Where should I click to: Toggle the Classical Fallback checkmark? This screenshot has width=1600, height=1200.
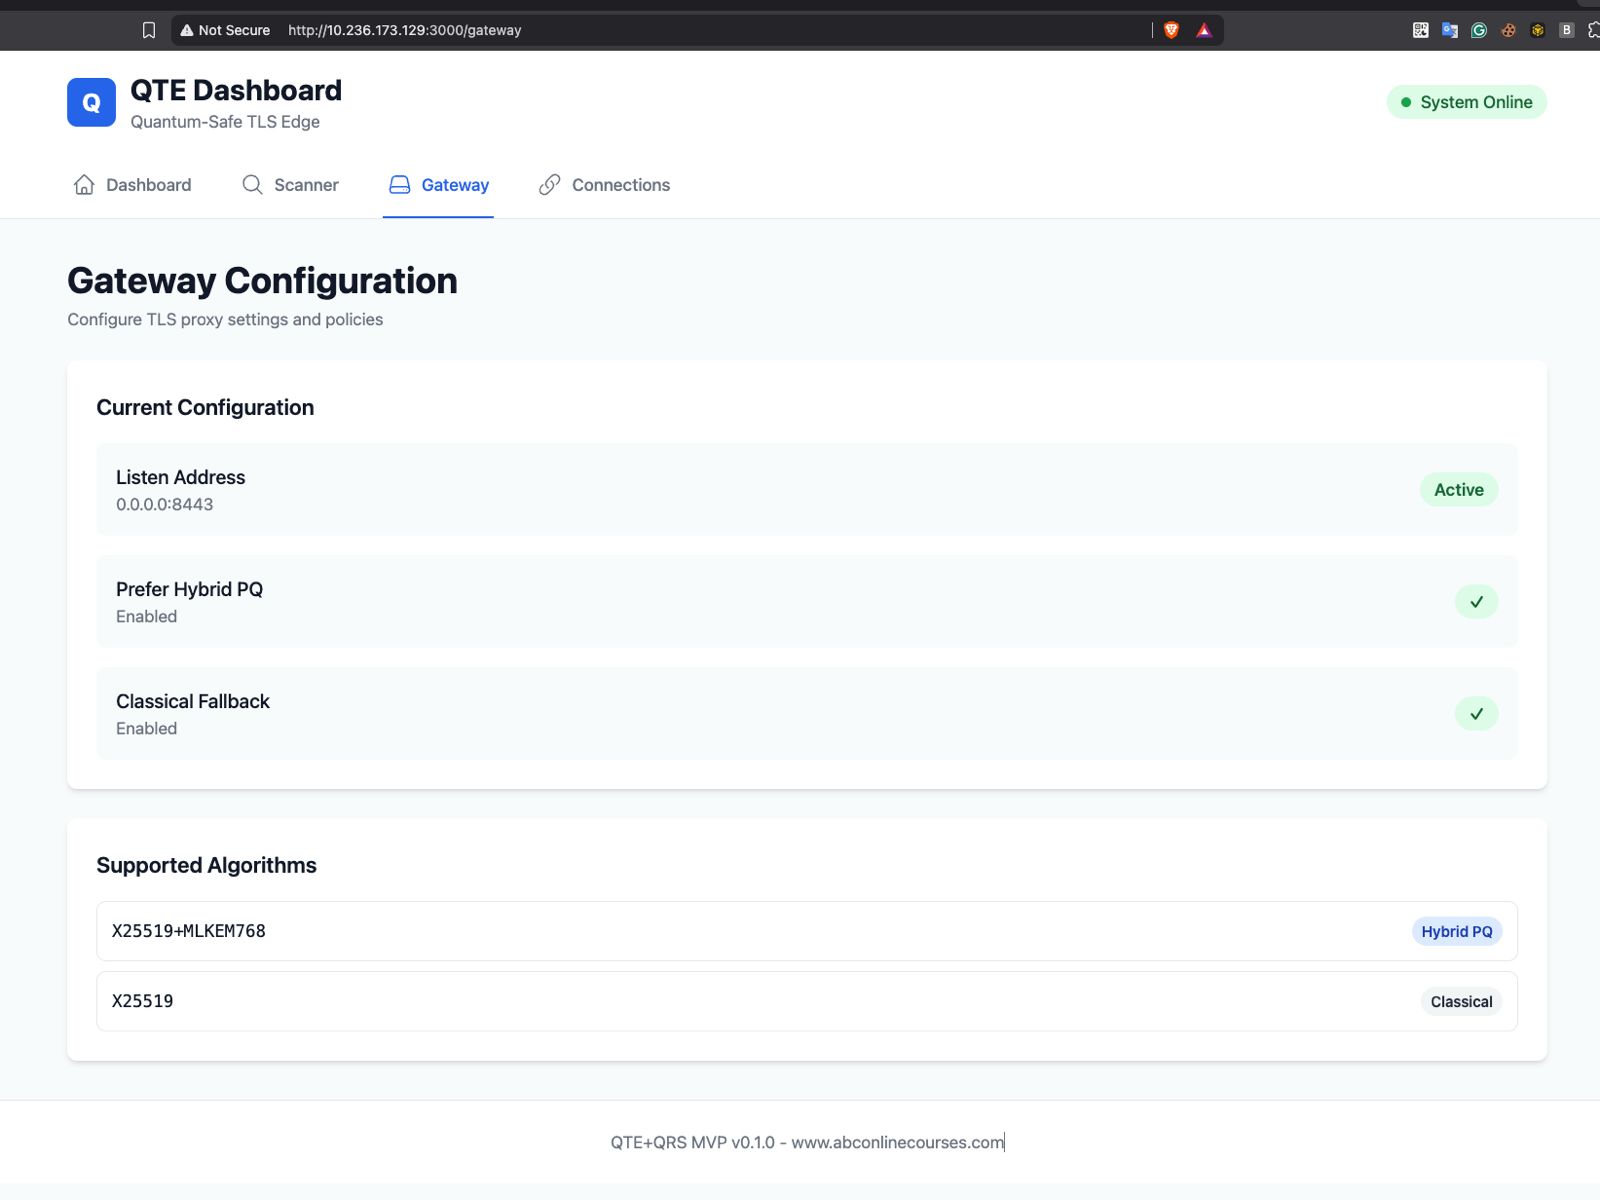click(1476, 714)
